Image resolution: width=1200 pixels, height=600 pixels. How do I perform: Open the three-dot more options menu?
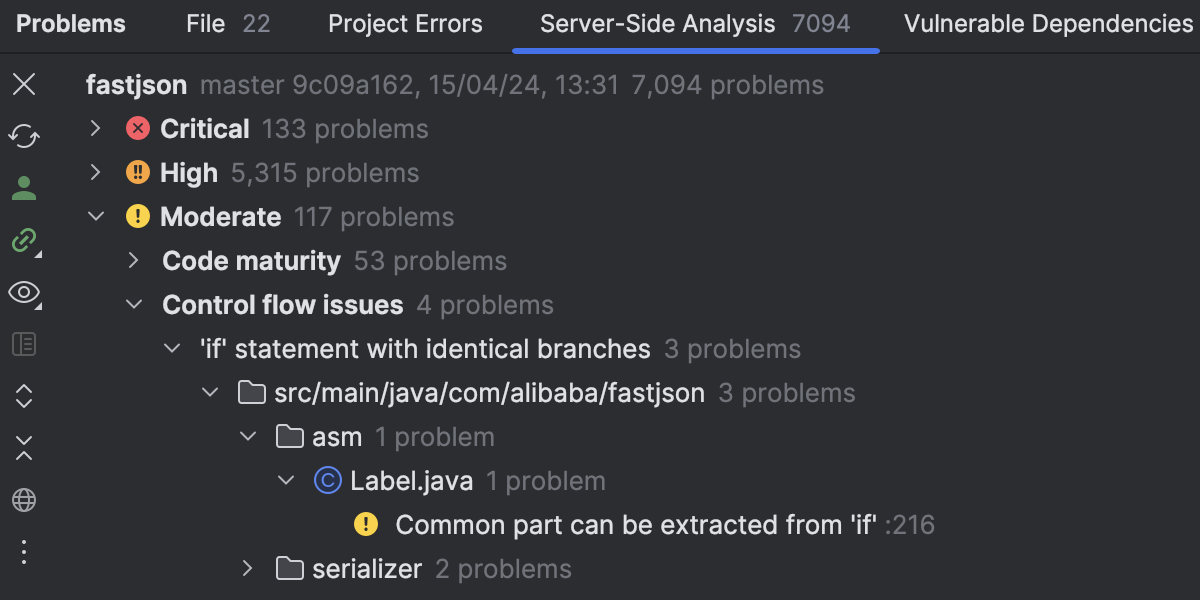tap(24, 552)
